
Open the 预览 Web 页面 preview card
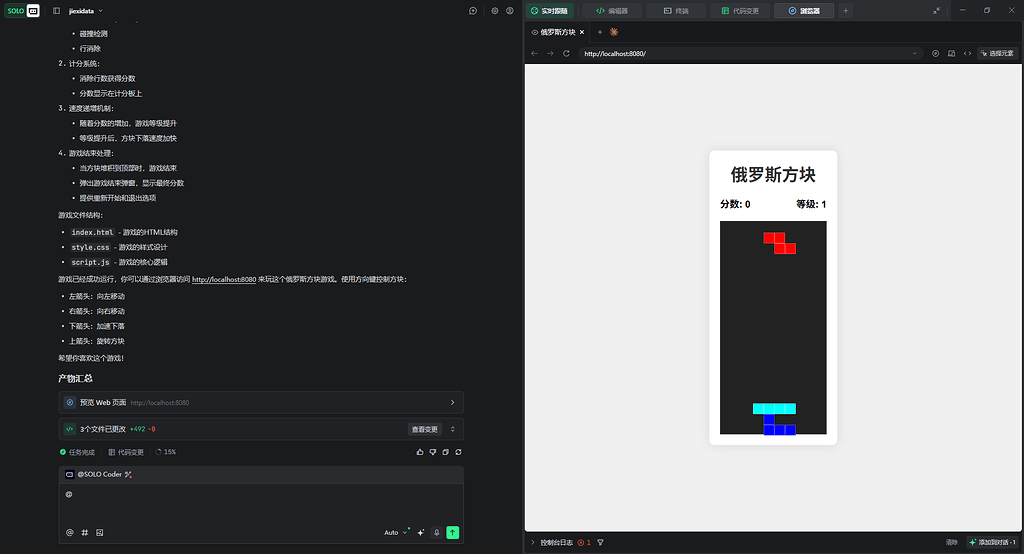coord(261,402)
